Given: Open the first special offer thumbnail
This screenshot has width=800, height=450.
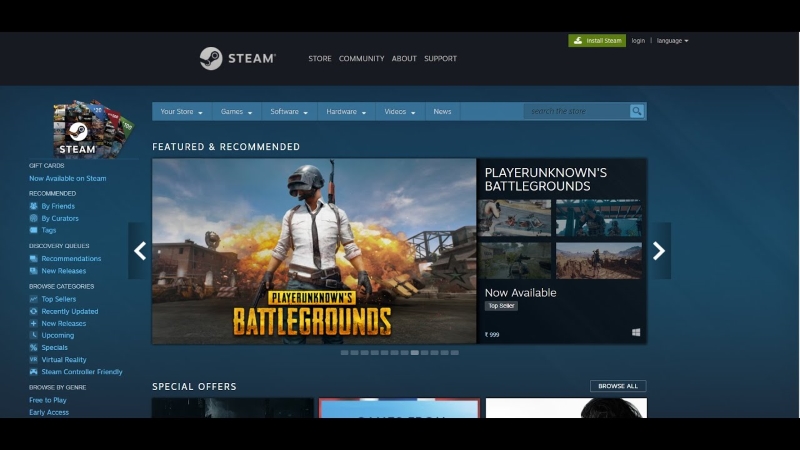Looking at the screenshot, I should tap(233, 408).
